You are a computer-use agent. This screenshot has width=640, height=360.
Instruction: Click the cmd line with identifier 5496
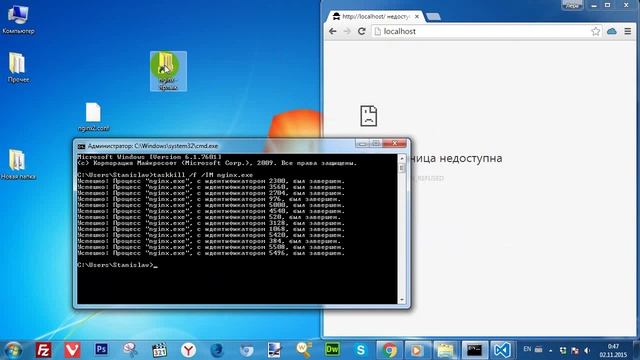click(211, 253)
